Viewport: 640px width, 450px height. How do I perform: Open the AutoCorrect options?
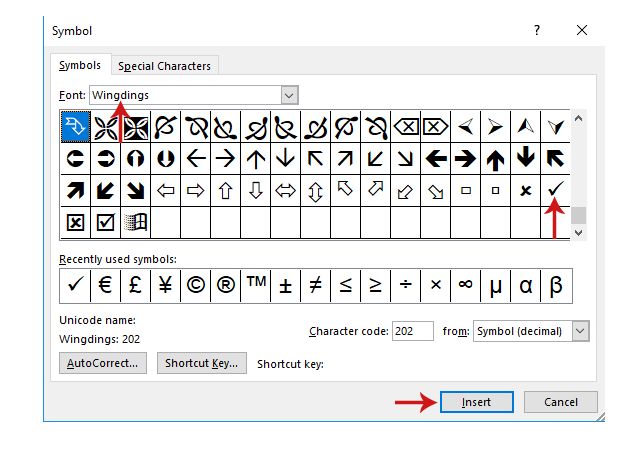[x=103, y=363]
